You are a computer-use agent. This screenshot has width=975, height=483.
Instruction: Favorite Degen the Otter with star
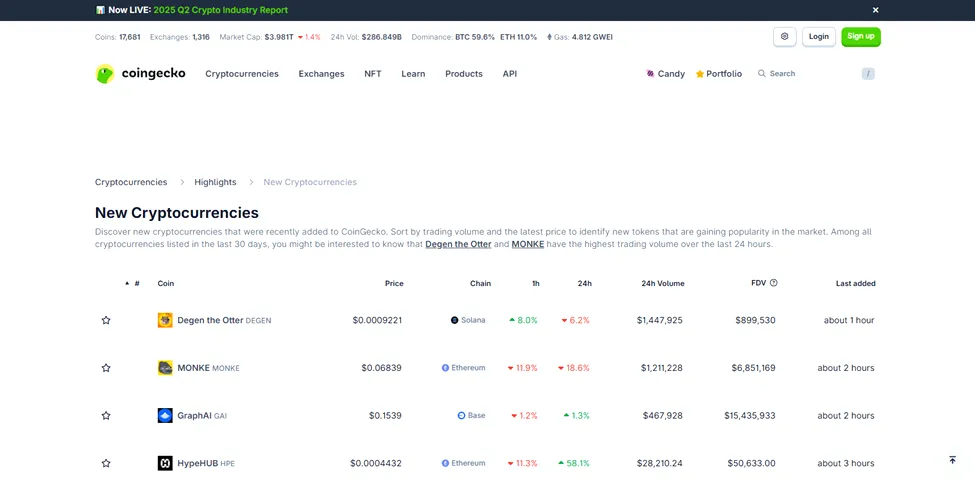tap(106, 320)
